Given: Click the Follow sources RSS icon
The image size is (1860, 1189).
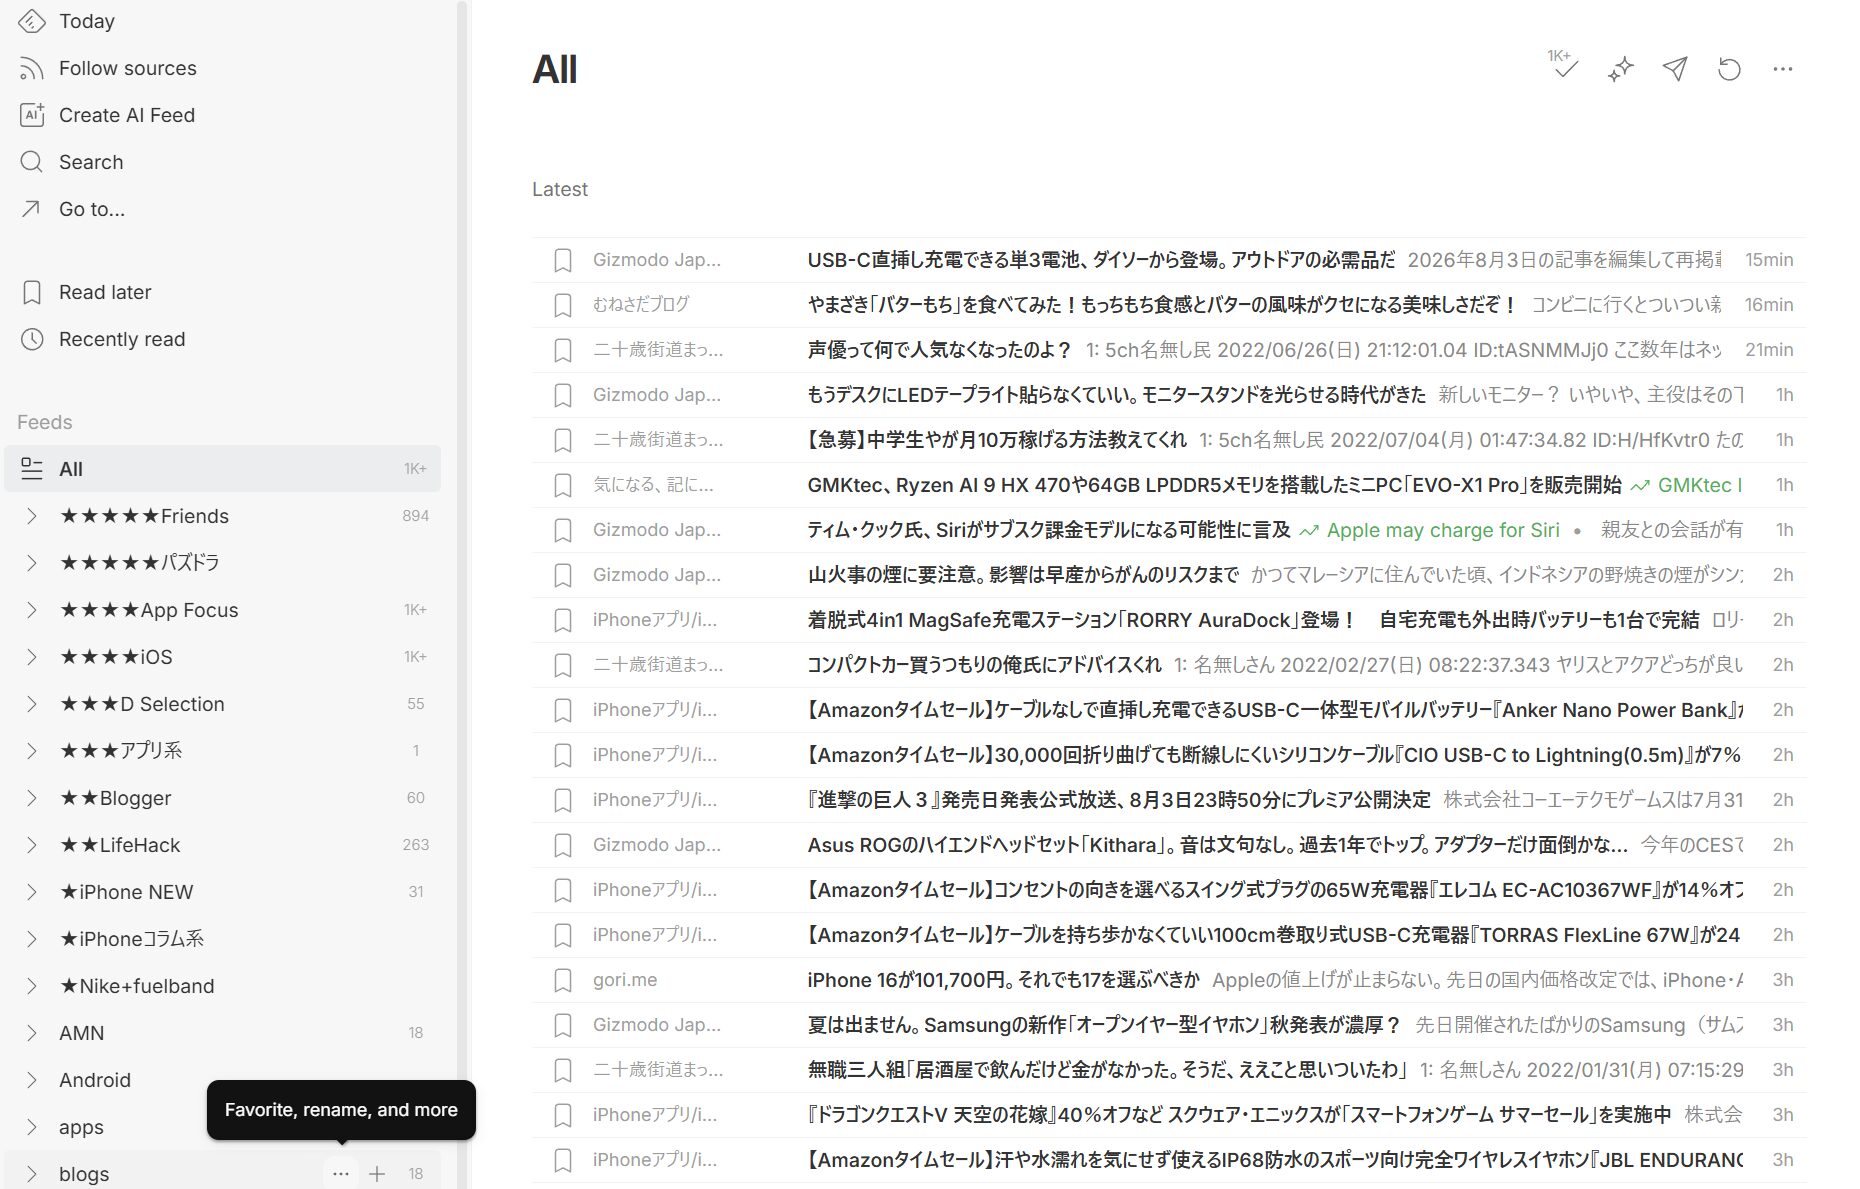Looking at the screenshot, I should 32,68.
